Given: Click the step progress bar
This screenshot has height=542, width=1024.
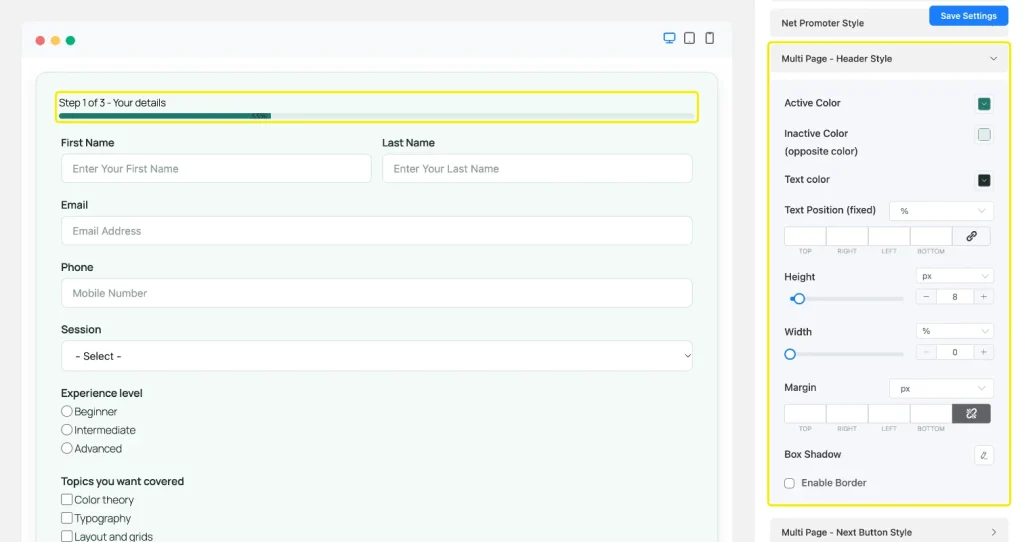Looking at the screenshot, I should click(x=376, y=116).
